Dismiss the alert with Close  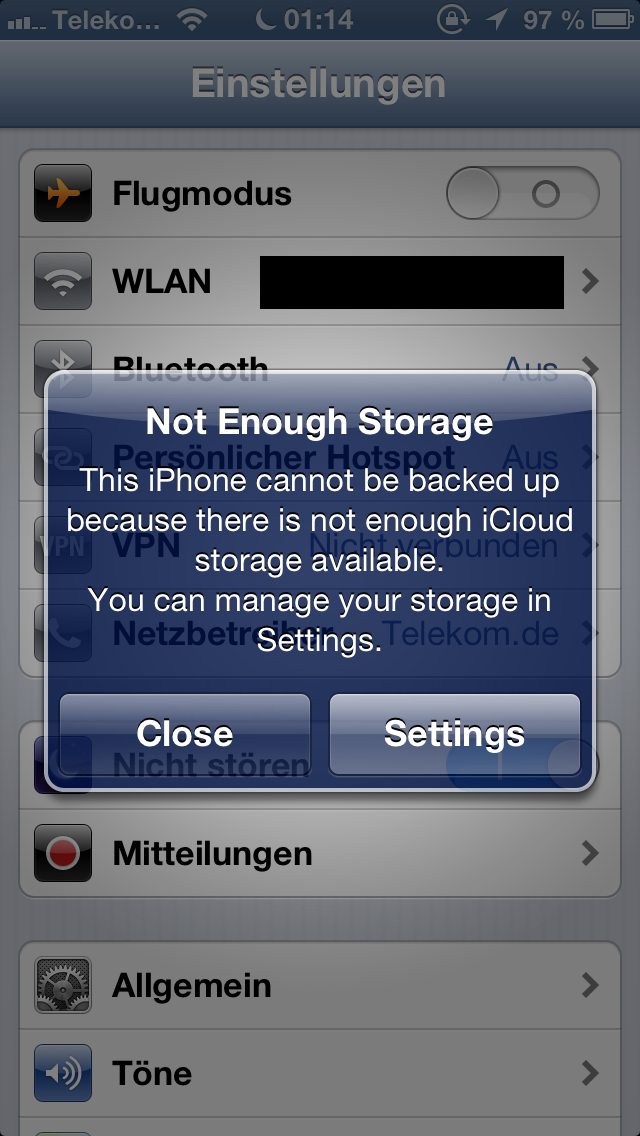[x=185, y=734]
